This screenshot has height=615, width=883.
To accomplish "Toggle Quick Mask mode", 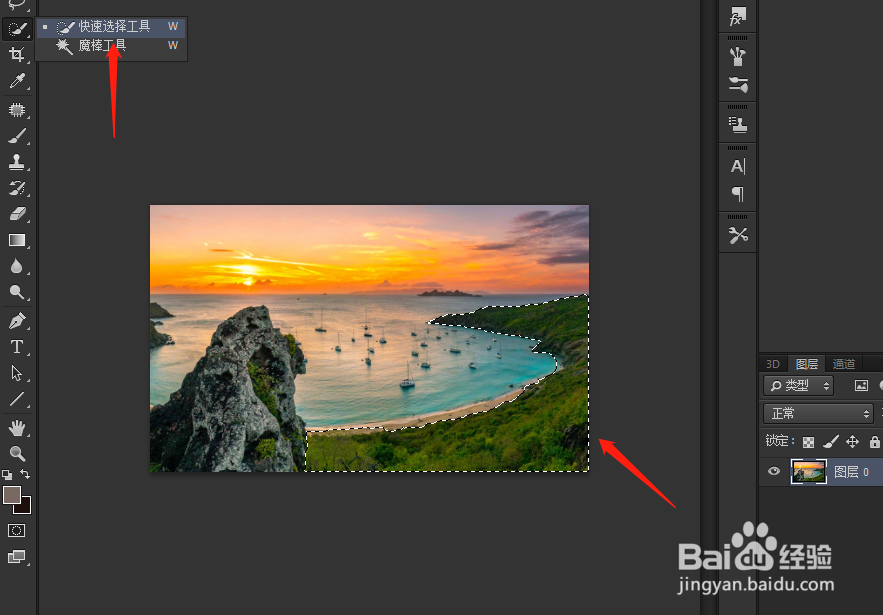I will [16, 531].
